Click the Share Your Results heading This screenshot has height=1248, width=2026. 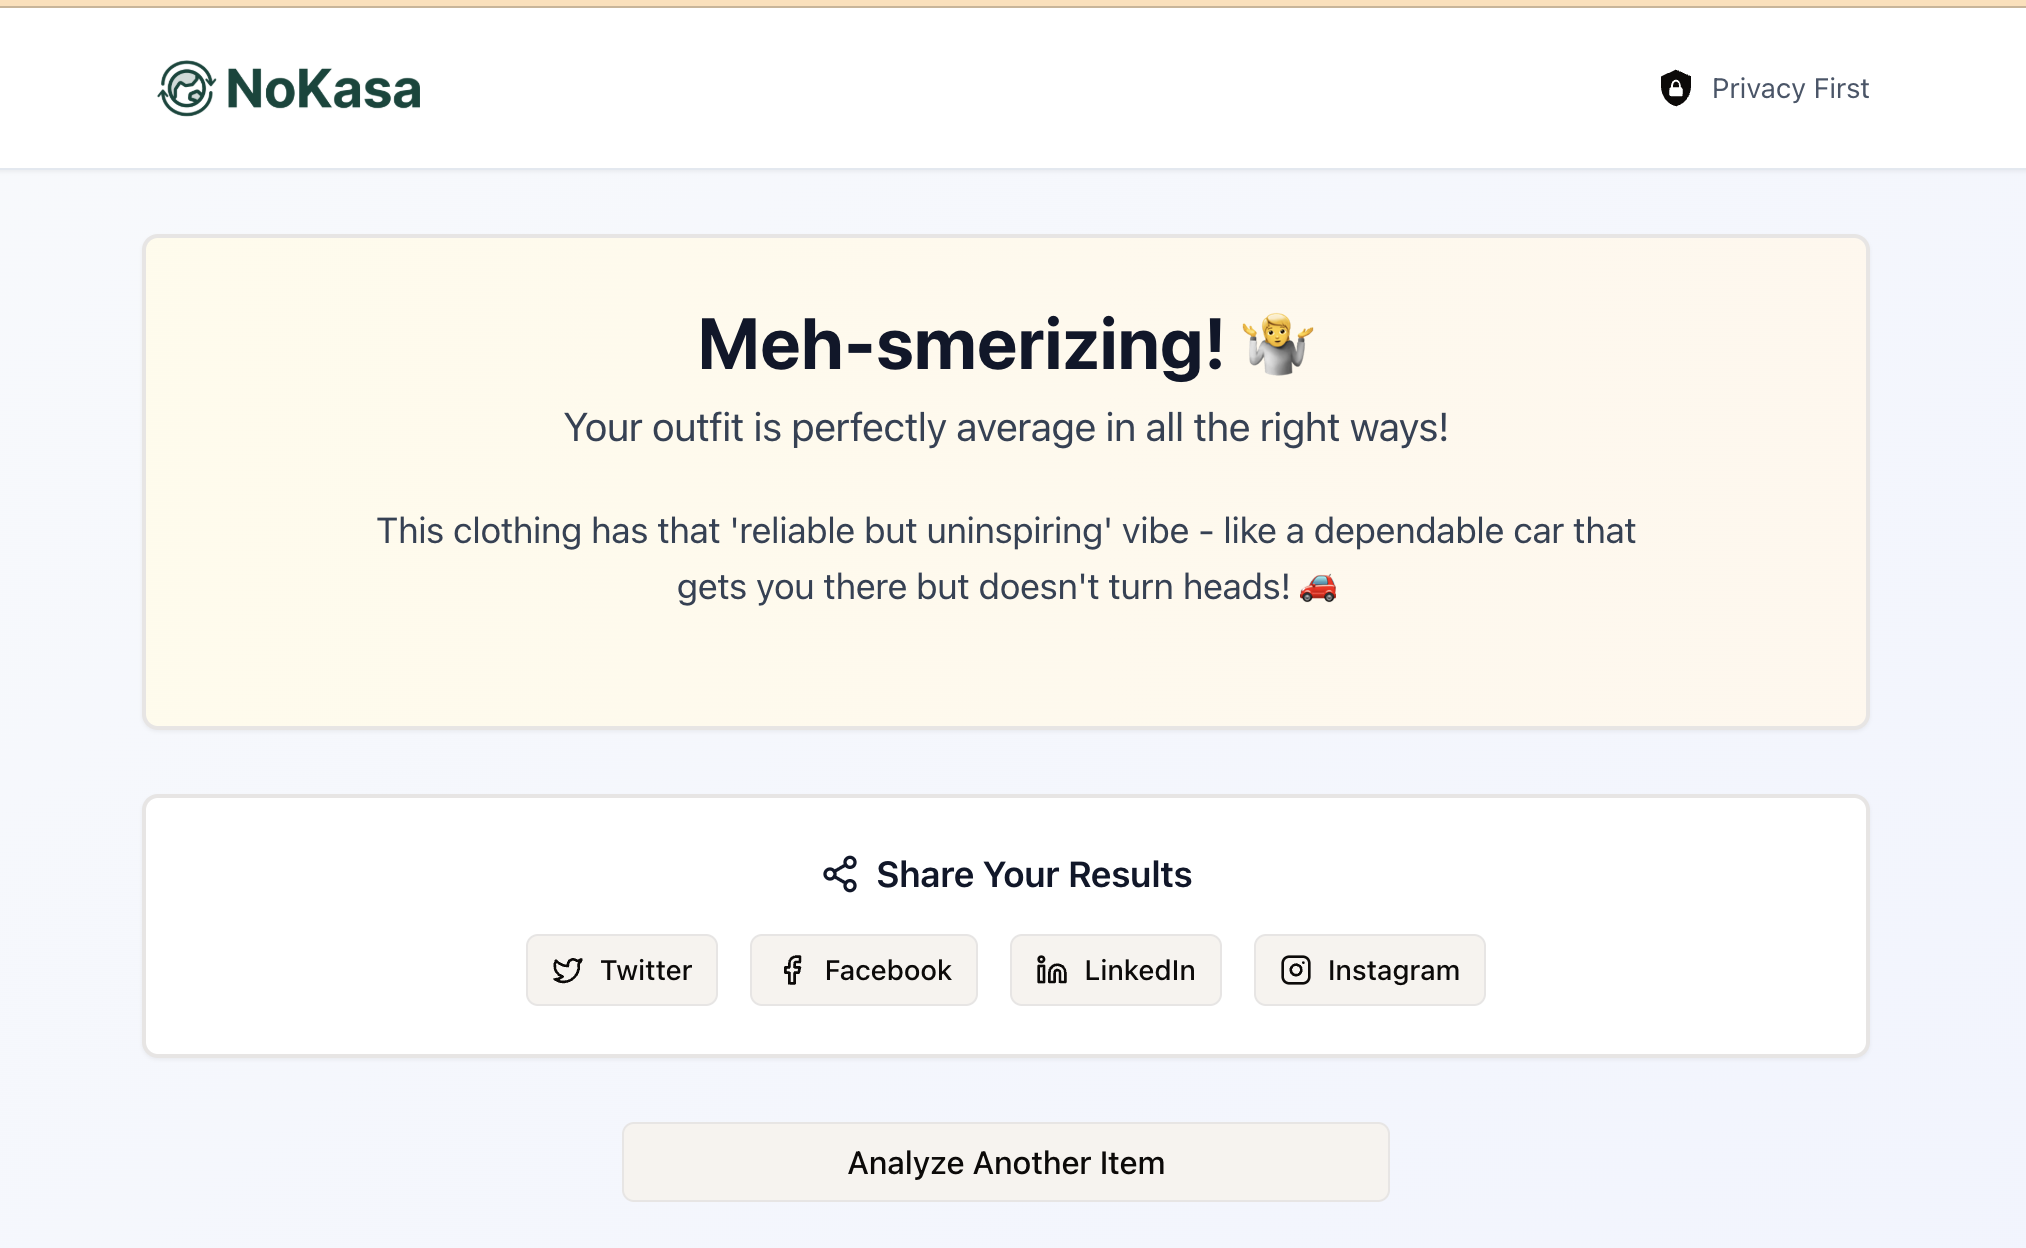(x=1034, y=874)
